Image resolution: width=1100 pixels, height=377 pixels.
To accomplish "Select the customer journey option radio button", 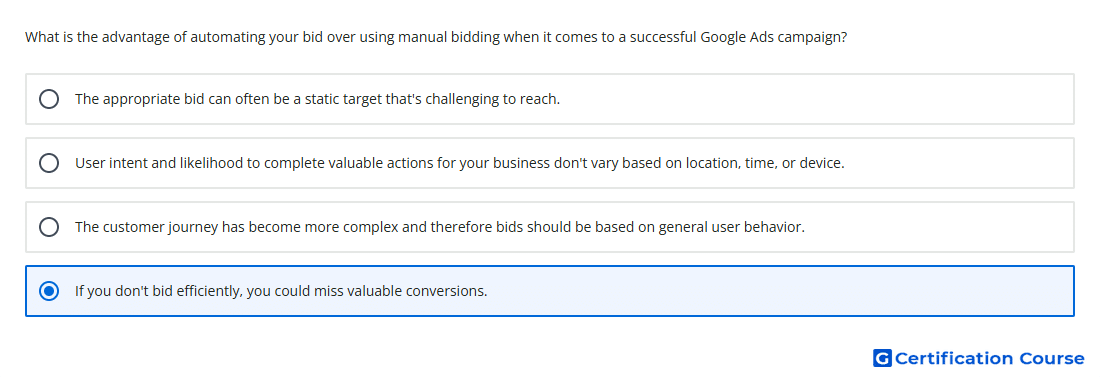I will pyautogui.click(x=49, y=227).
